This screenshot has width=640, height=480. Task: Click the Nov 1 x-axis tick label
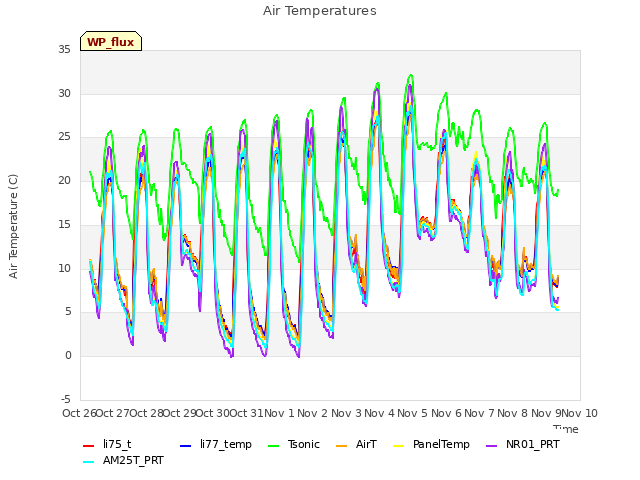pos(279,413)
